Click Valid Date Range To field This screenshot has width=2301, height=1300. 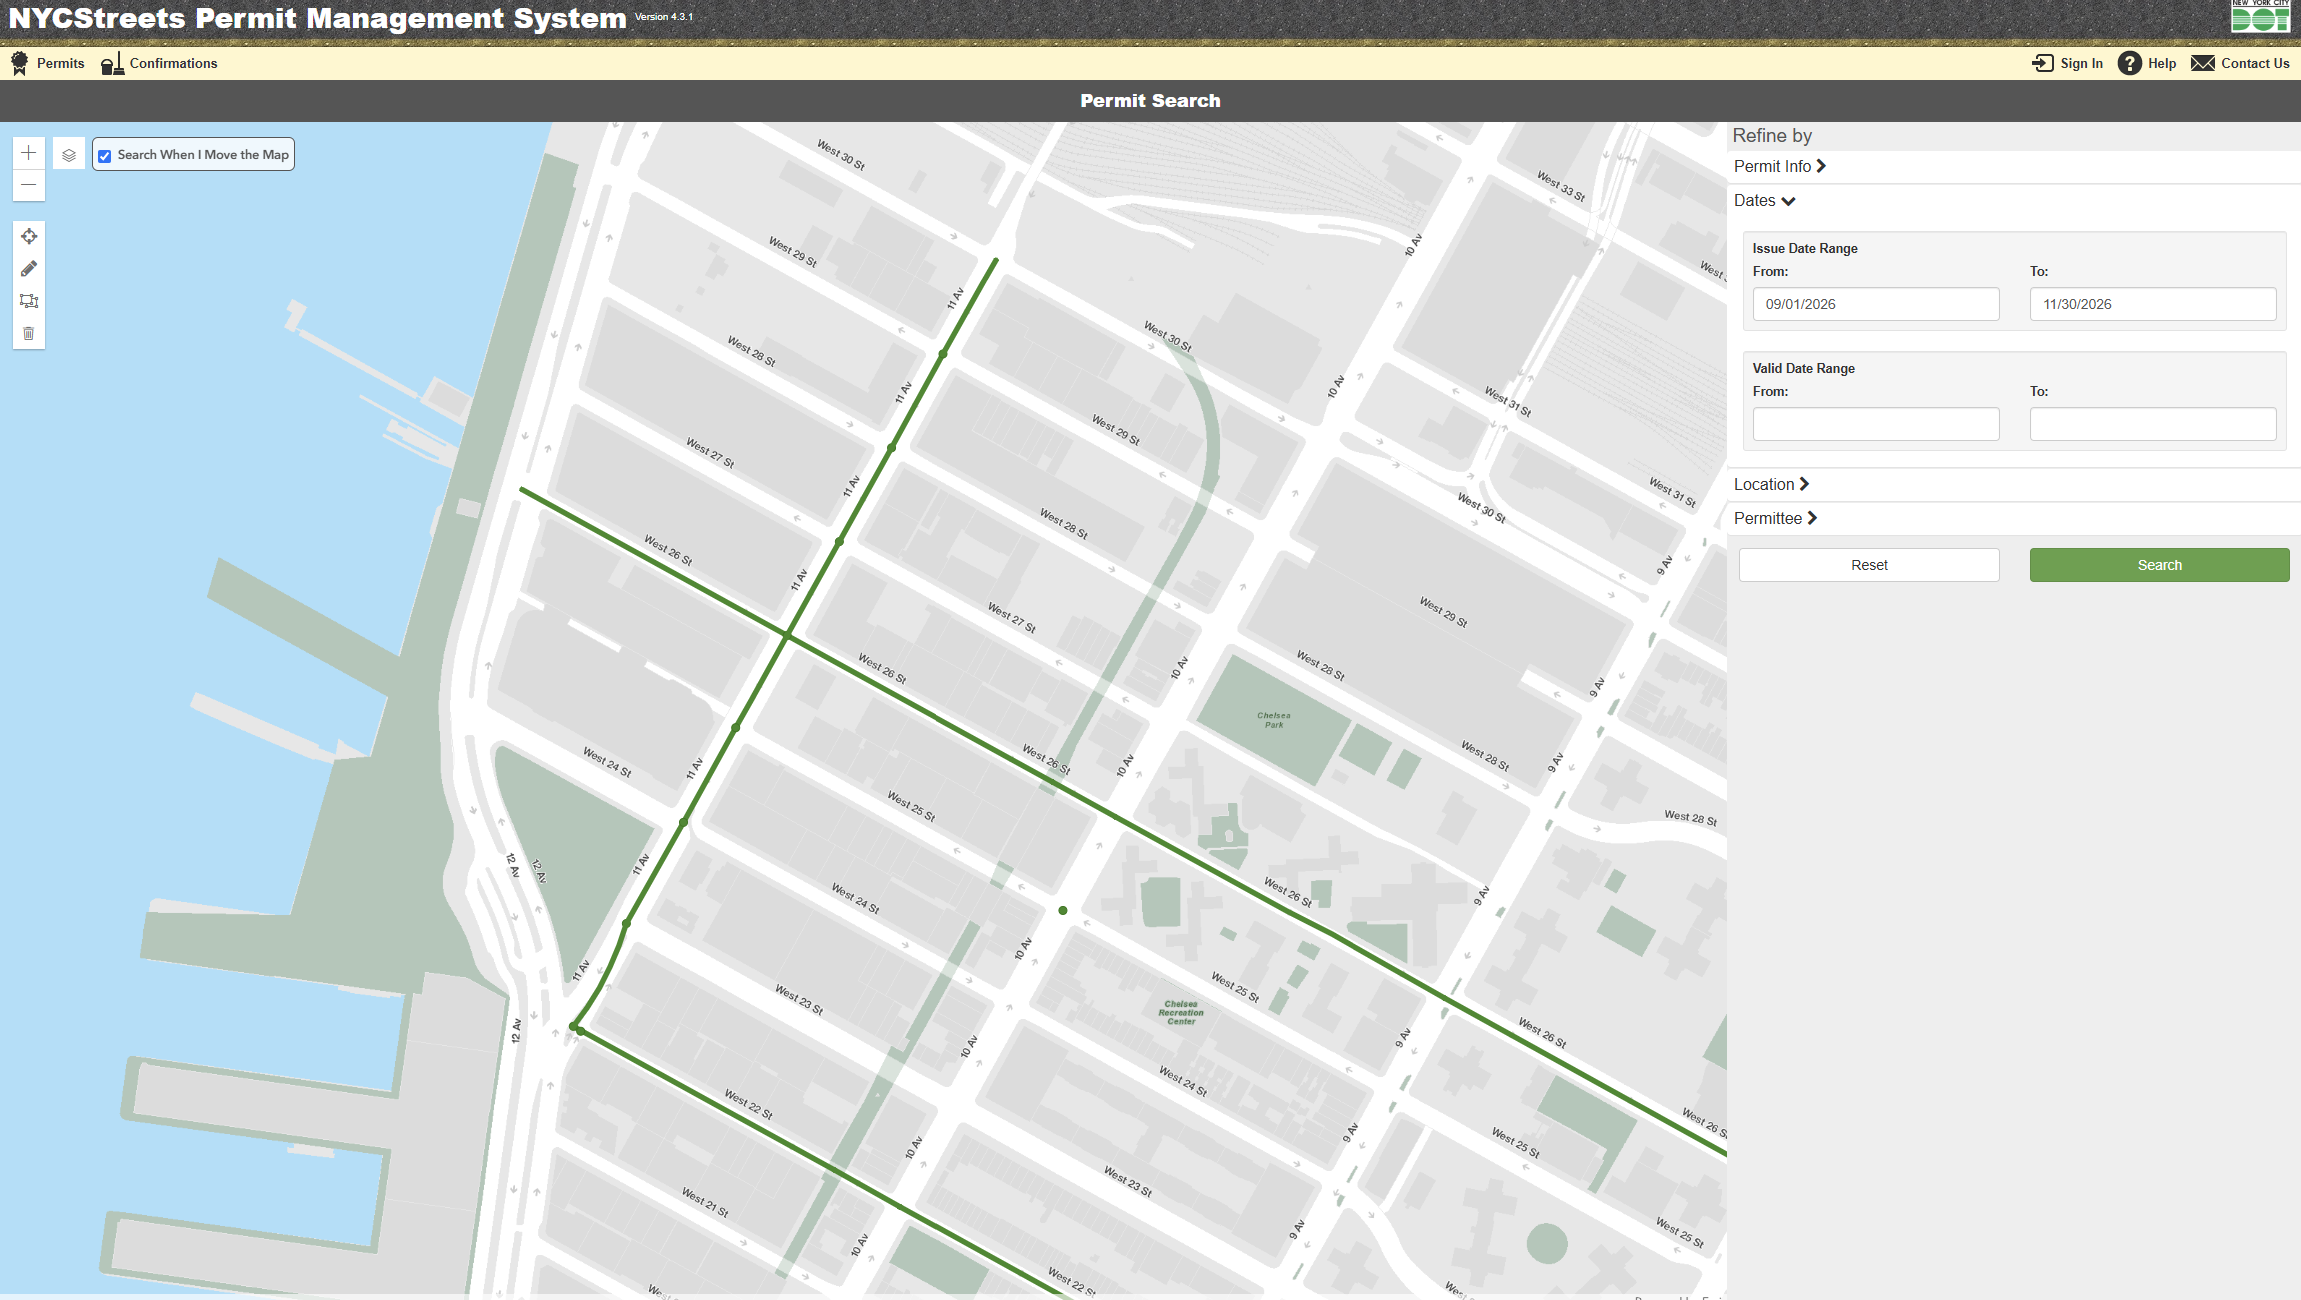click(2153, 424)
